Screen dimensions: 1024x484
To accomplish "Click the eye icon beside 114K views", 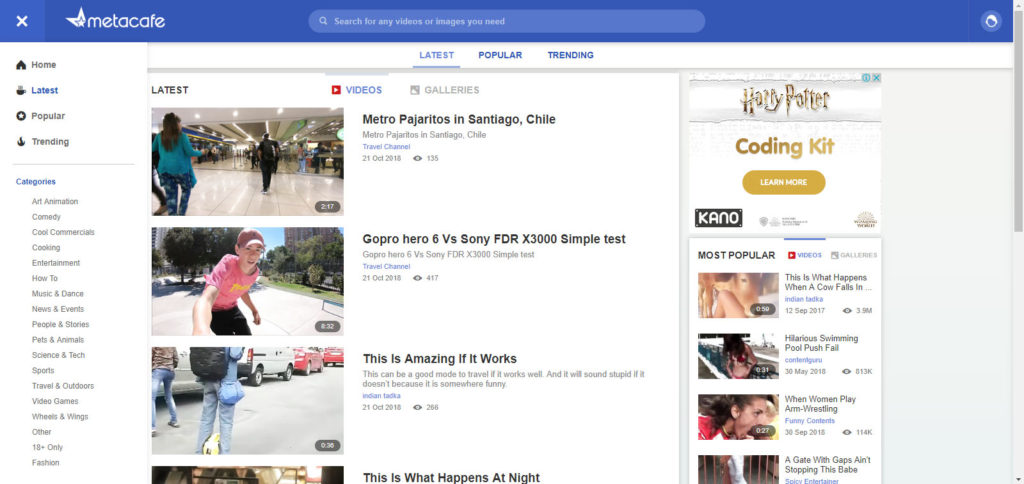I will [x=847, y=432].
